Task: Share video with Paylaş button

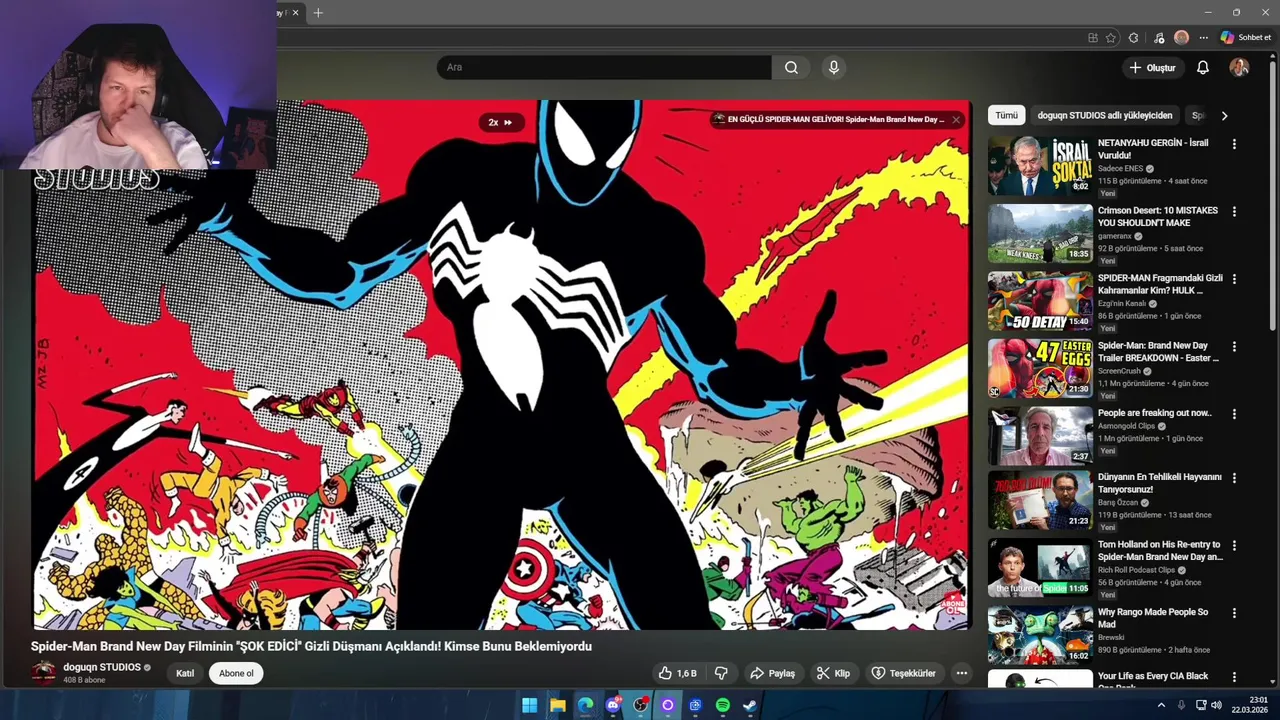Action: click(x=772, y=673)
